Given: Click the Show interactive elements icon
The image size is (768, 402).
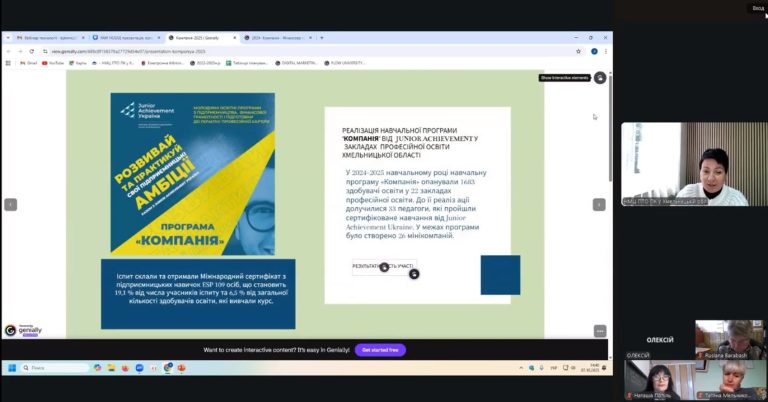Looking at the screenshot, I should (x=600, y=77).
